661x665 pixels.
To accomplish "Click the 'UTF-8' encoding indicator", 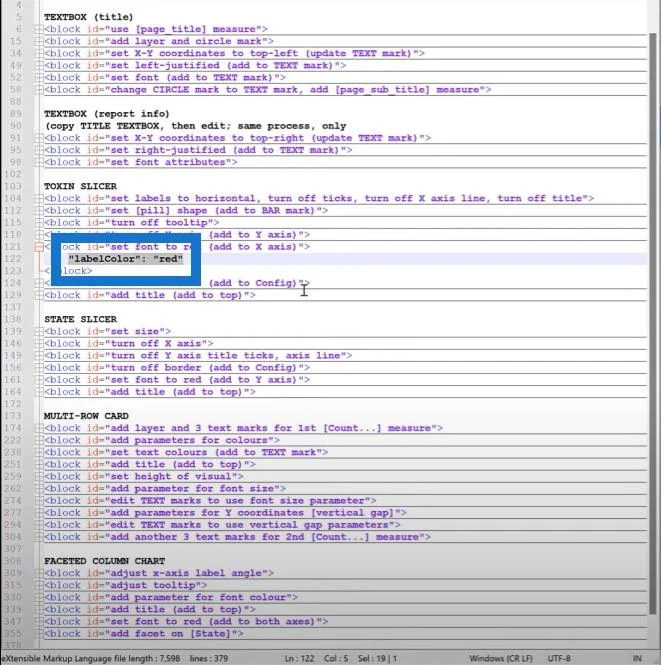I will click(x=559, y=659).
